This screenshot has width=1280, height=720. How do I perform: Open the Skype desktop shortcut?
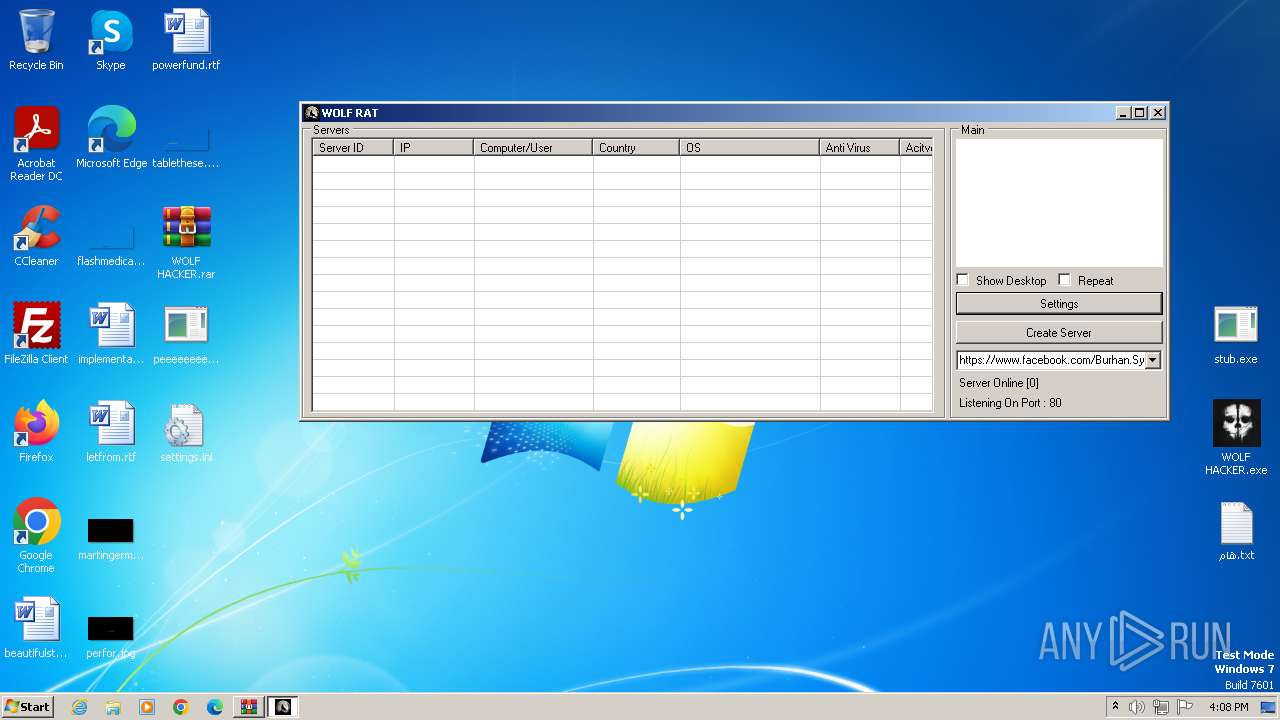[110, 40]
